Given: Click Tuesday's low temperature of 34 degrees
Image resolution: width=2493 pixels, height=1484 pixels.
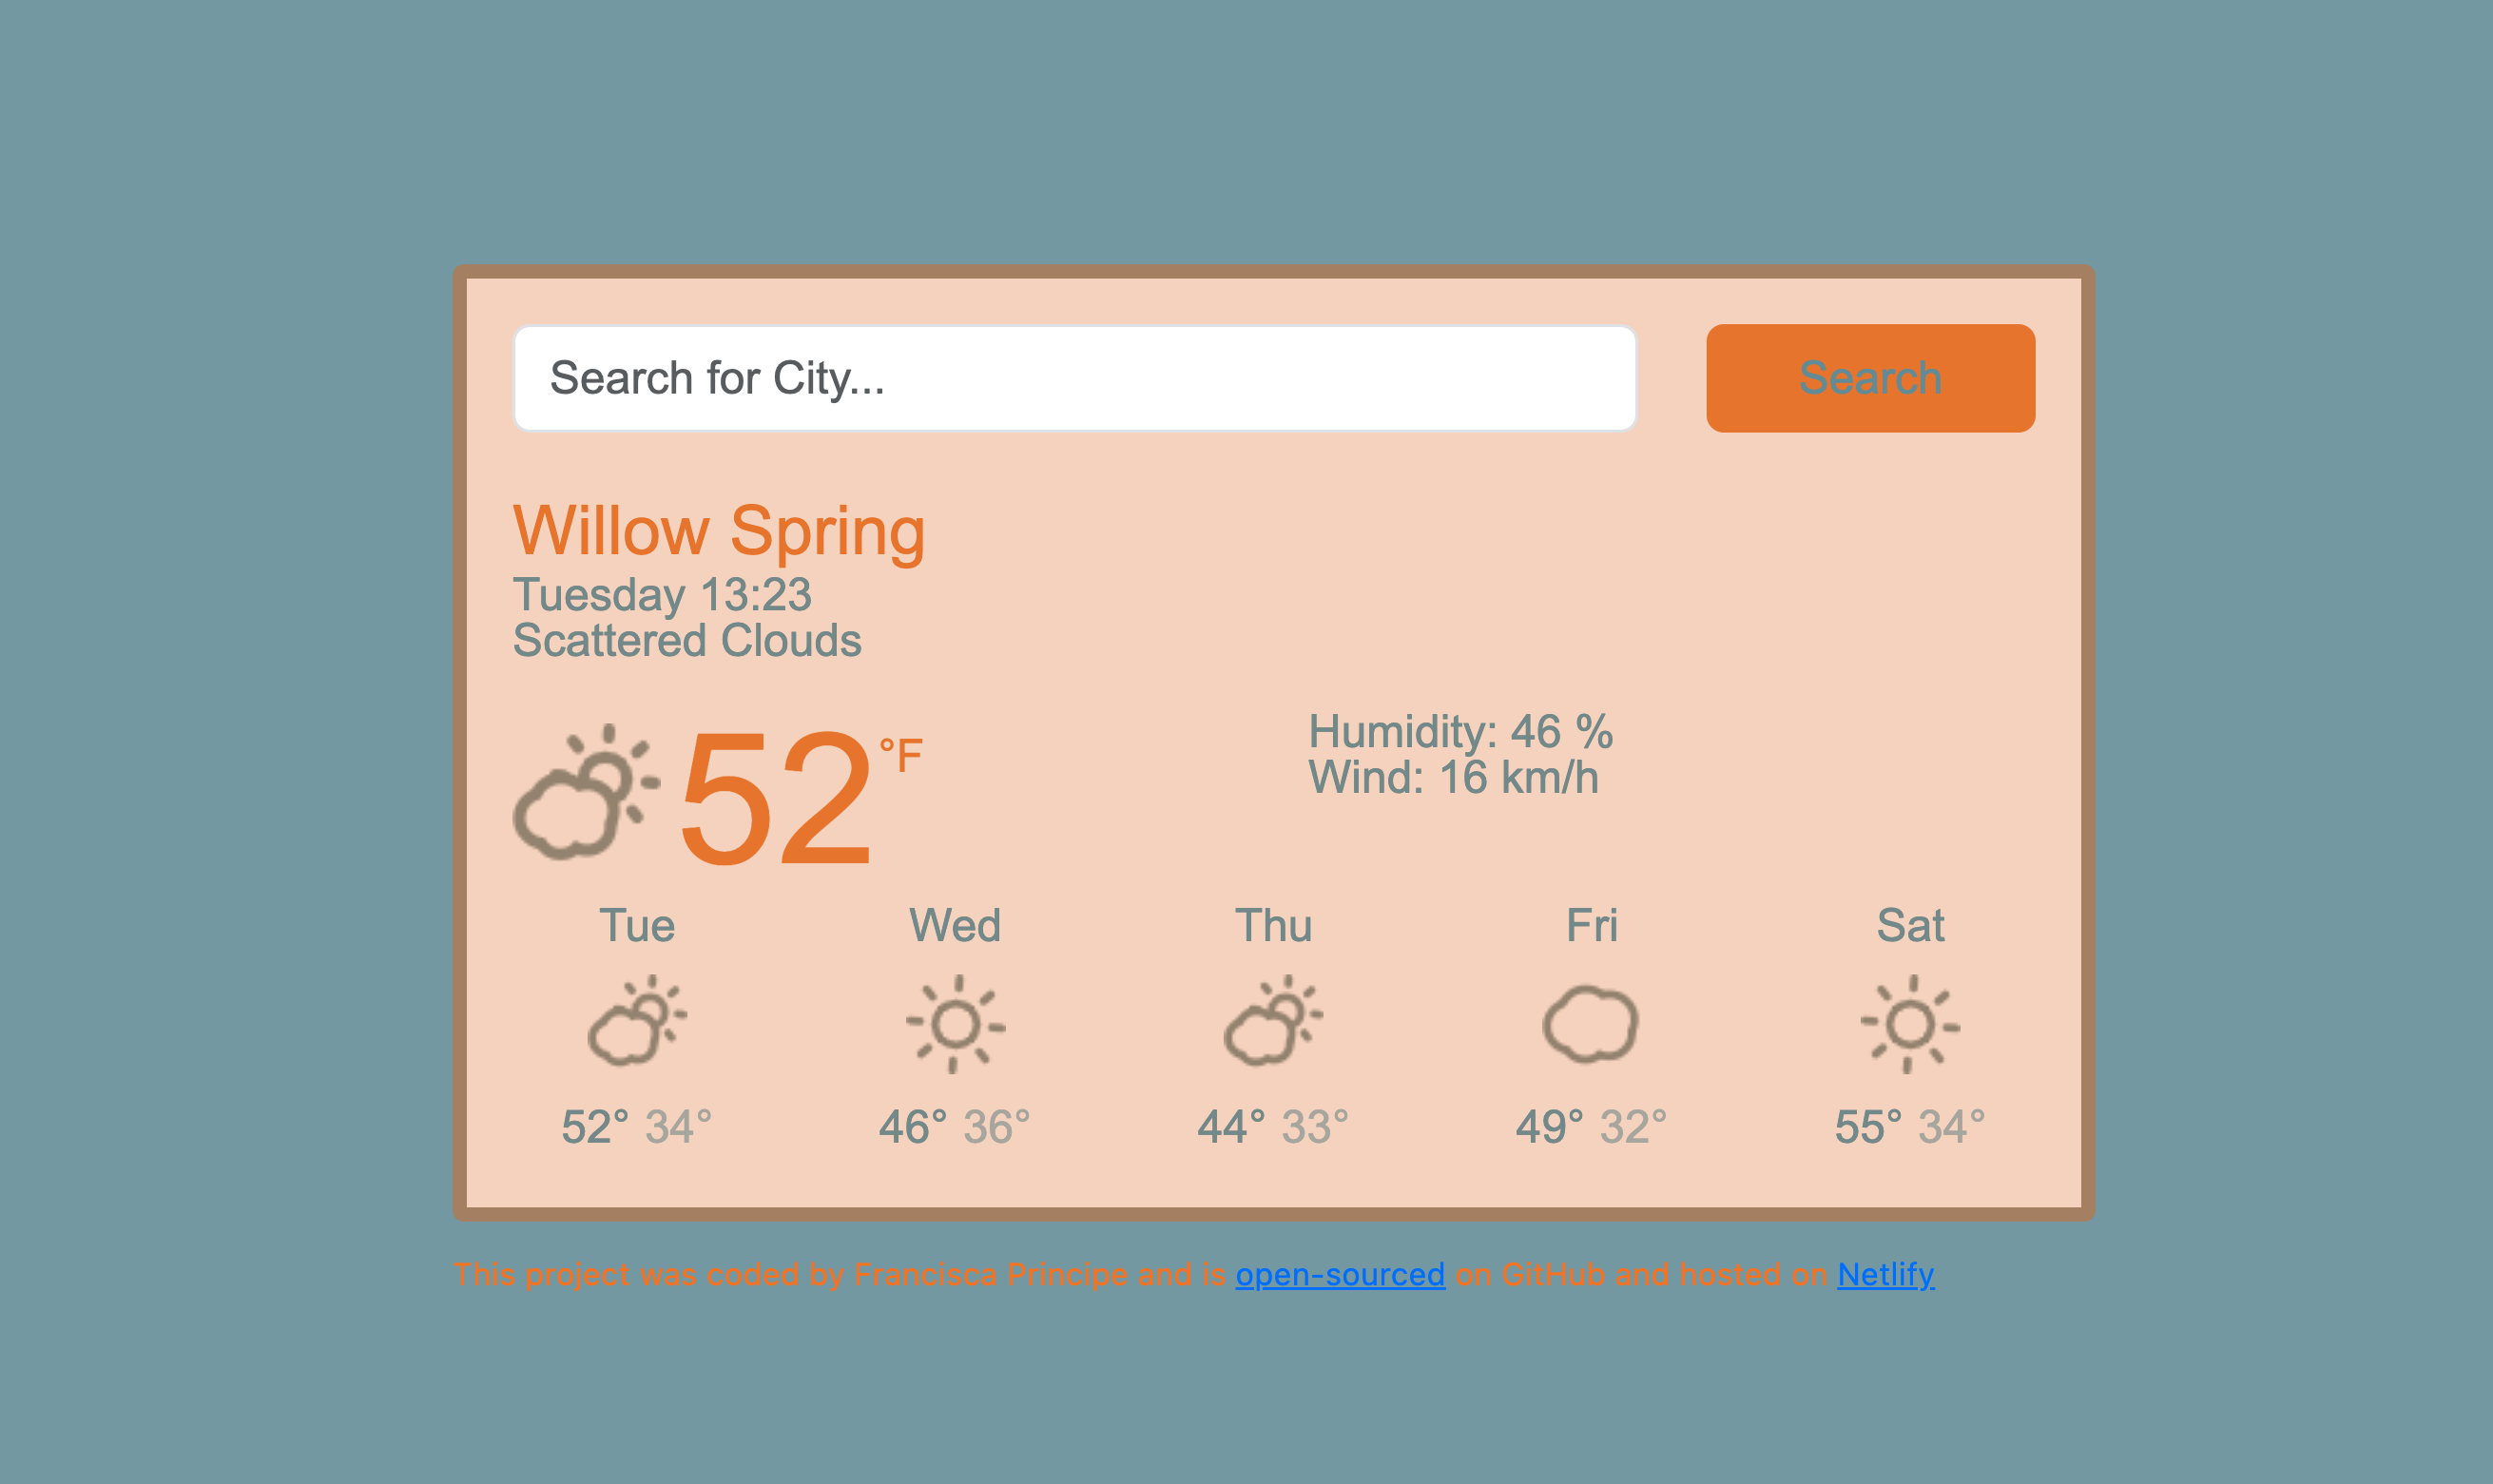Looking at the screenshot, I should pos(678,1127).
